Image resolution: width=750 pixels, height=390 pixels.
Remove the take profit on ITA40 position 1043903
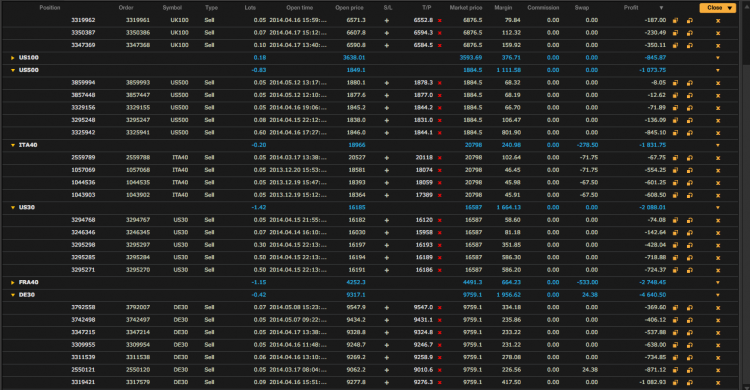pyautogui.click(x=440, y=195)
